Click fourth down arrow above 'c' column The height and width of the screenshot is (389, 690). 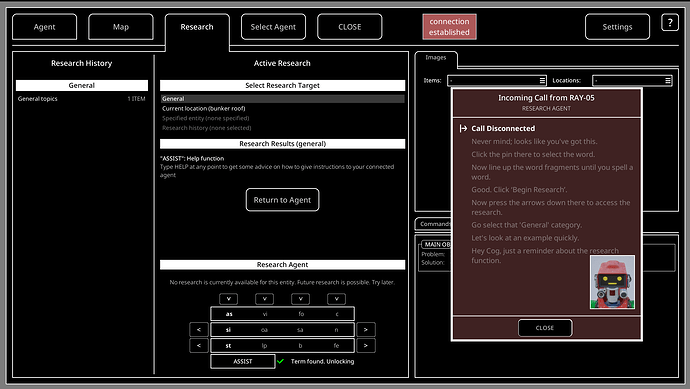(x=337, y=299)
